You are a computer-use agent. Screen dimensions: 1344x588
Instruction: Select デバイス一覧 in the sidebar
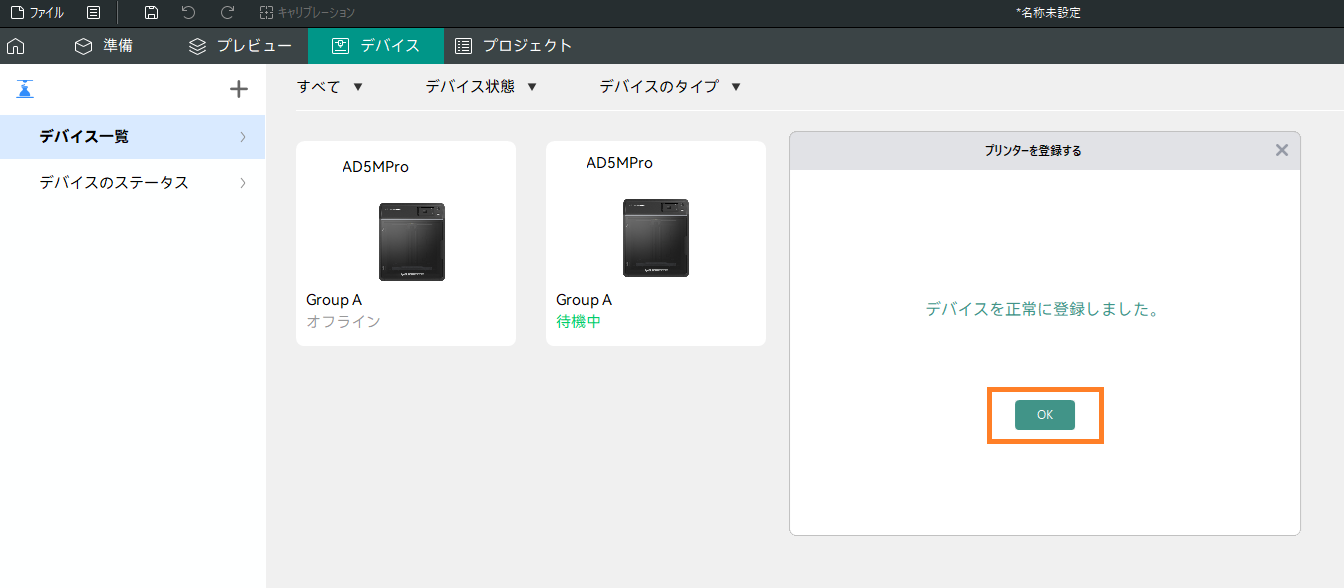coord(132,137)
